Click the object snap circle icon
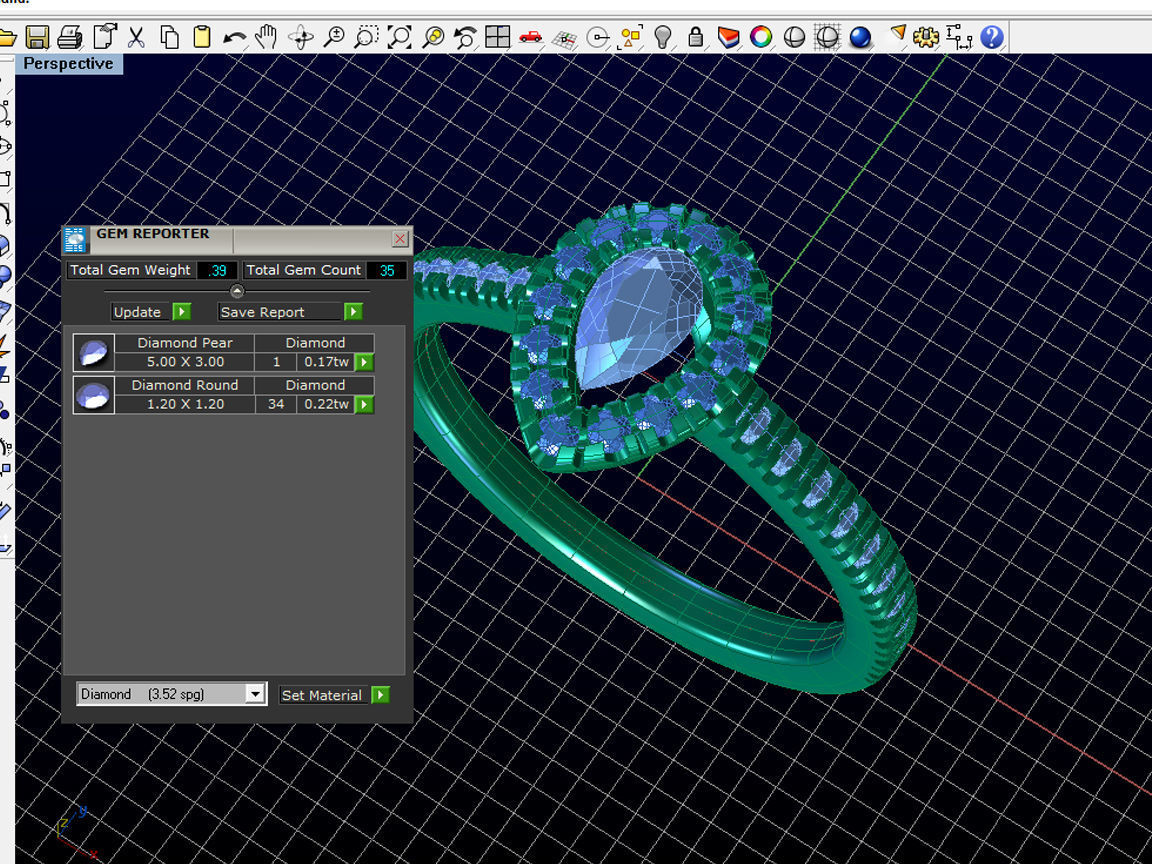Image resolution: width=1152 pixels, height=864 pixels. 598,37
